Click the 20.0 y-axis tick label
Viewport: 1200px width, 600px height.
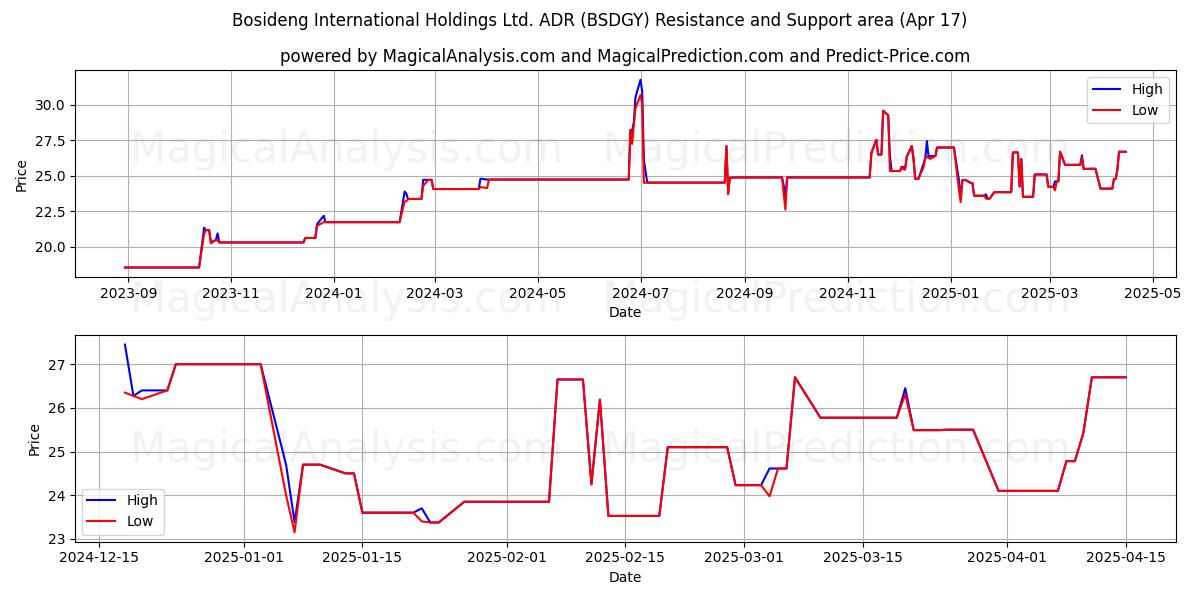(x=51, y=247)
